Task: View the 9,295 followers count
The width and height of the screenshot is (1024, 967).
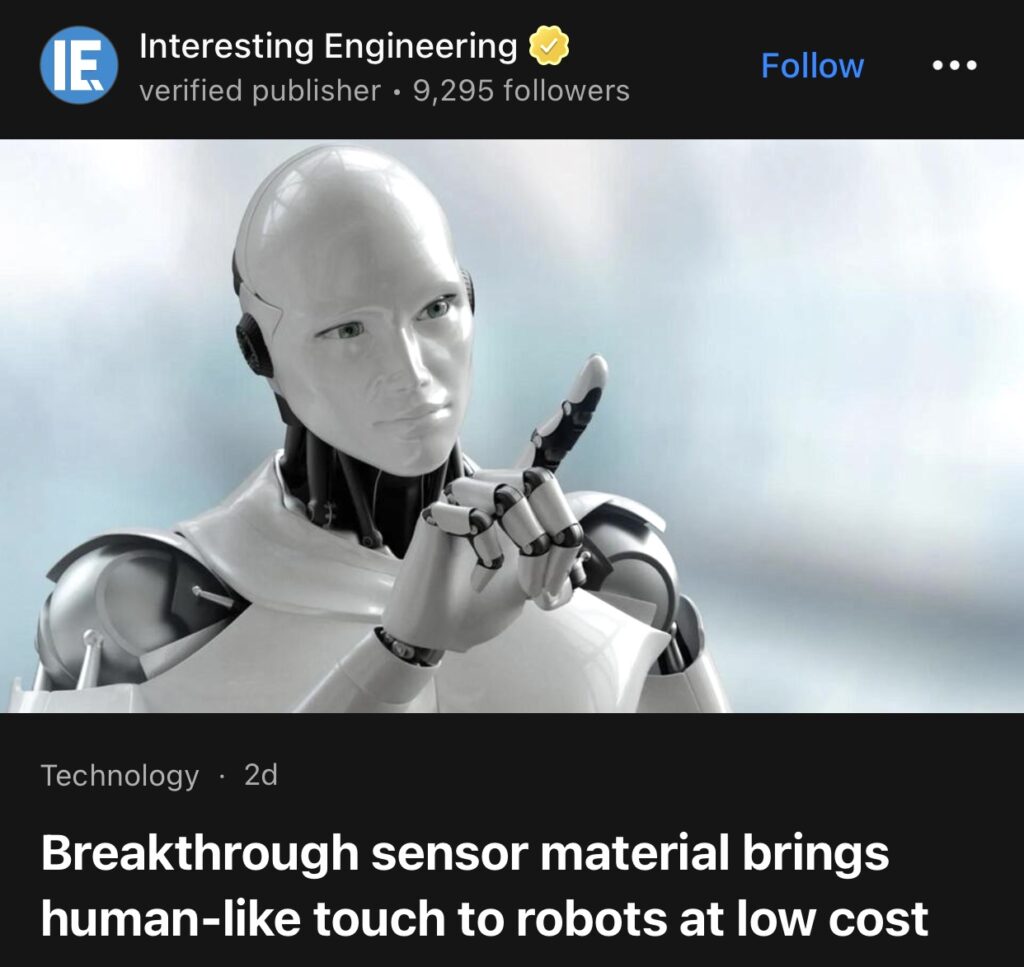Action: 521,91
